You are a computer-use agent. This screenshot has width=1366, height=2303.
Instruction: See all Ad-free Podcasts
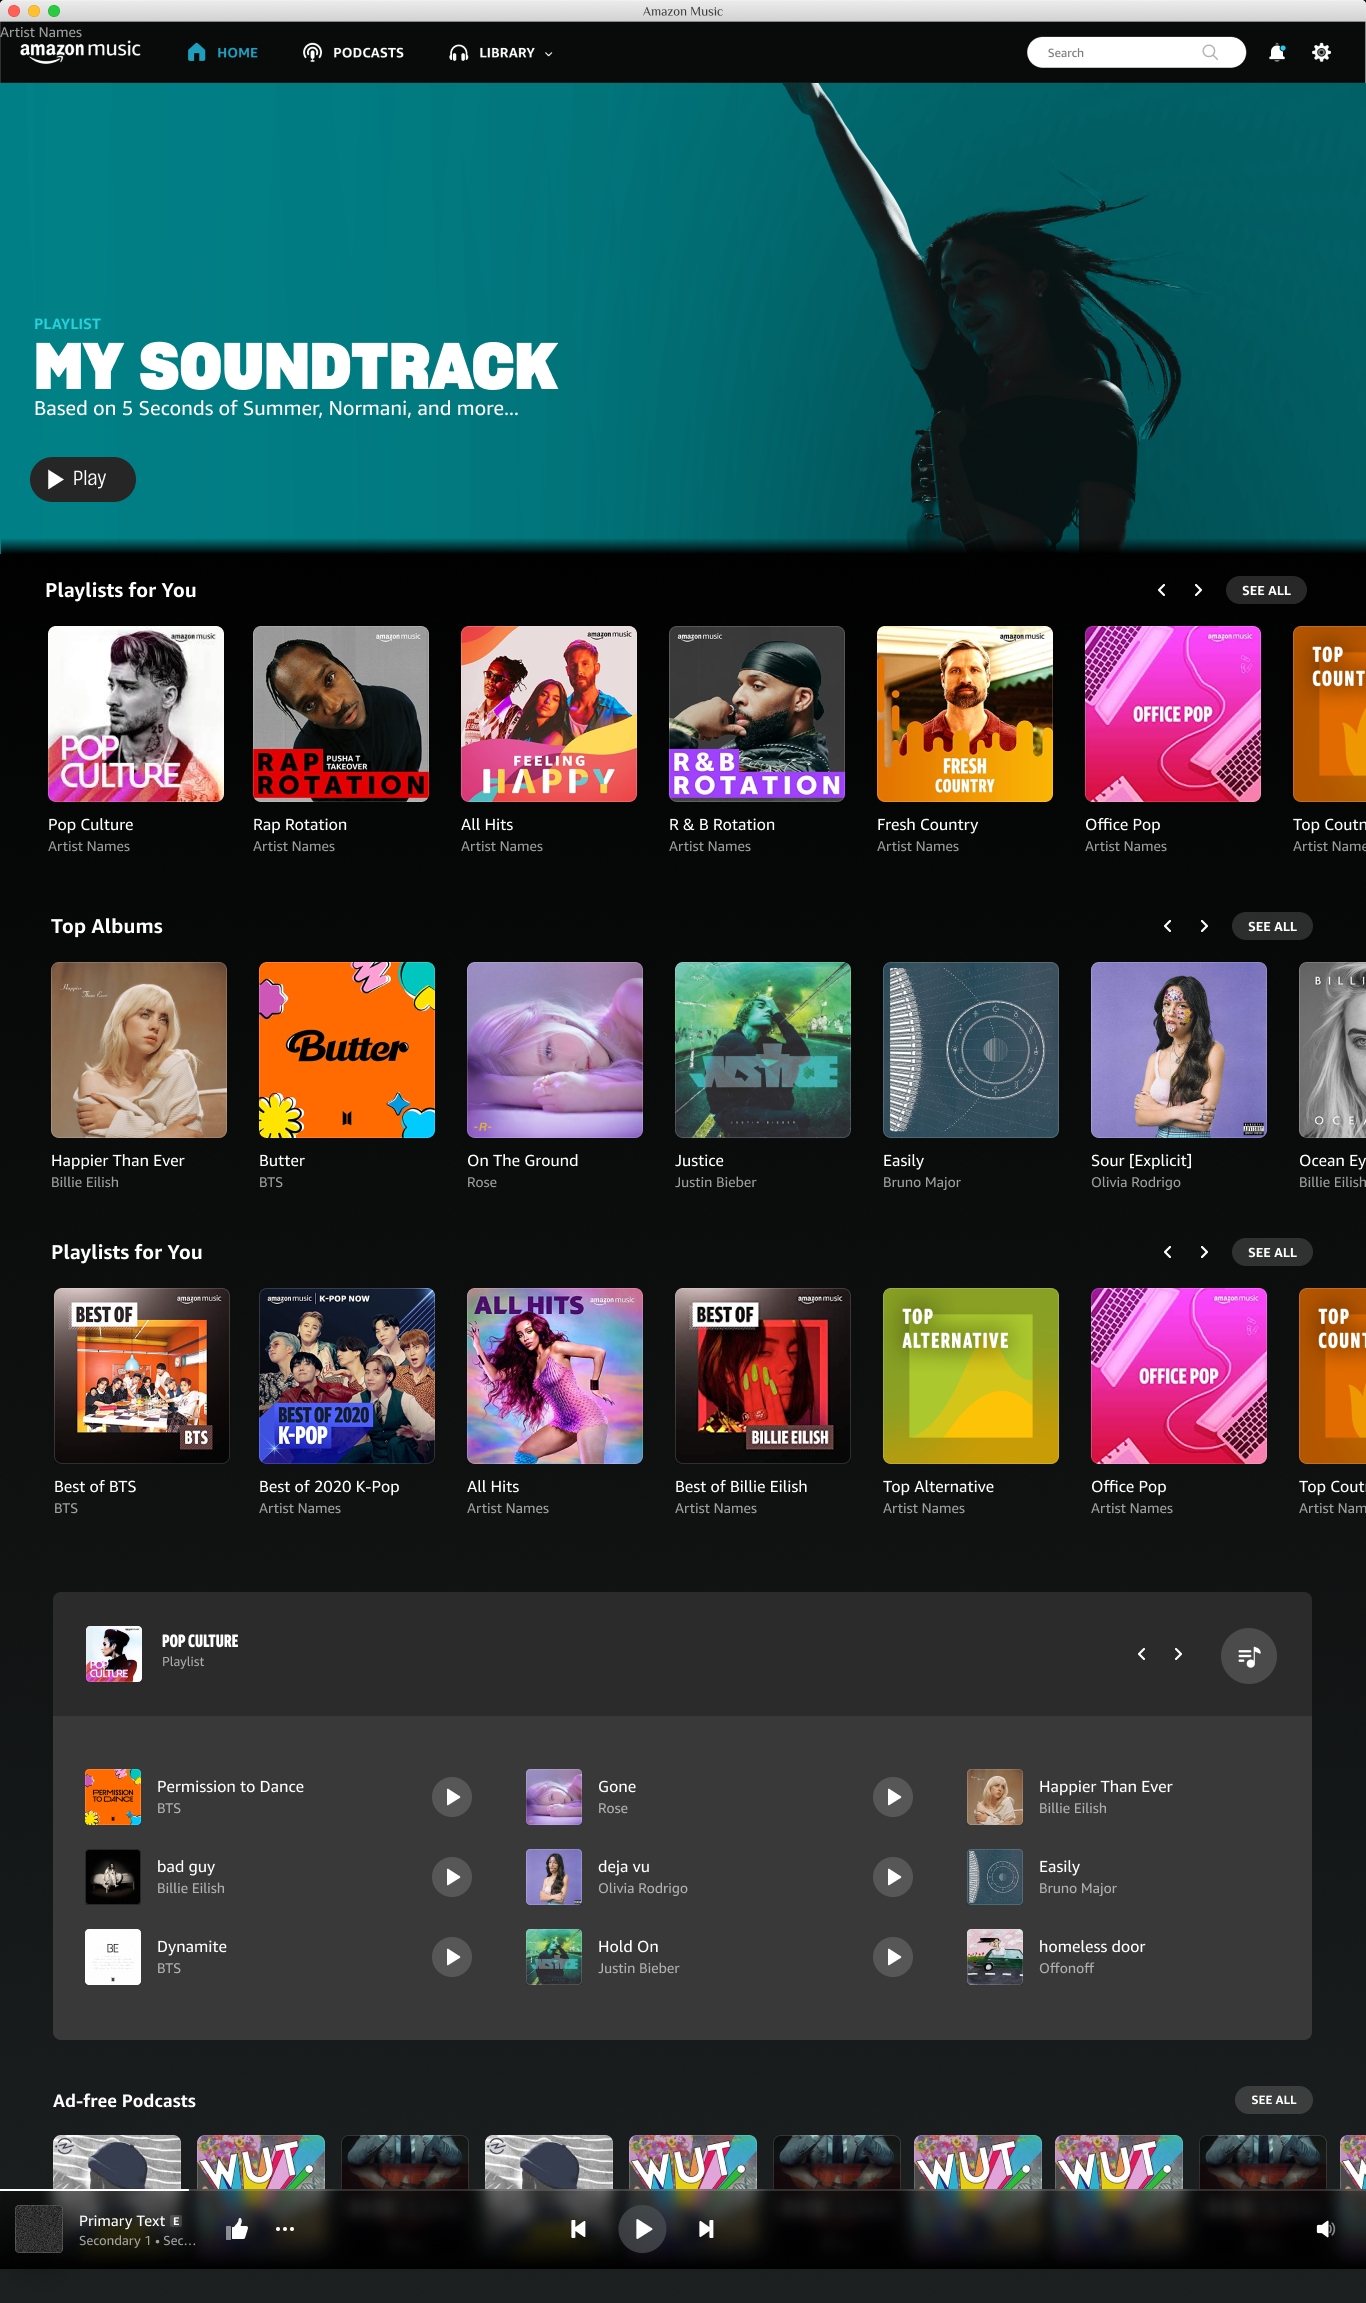click(x=1273, y=2100)
